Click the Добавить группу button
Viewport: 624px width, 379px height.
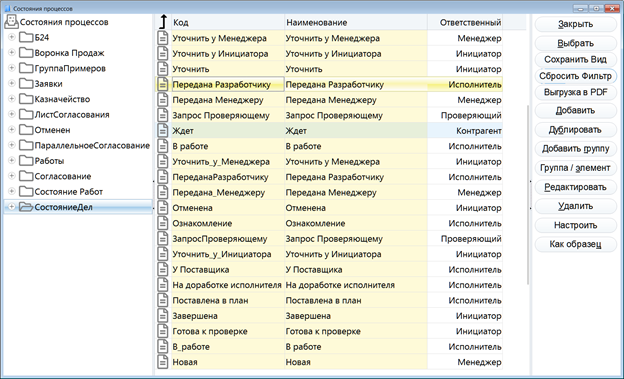click(575, 148)
